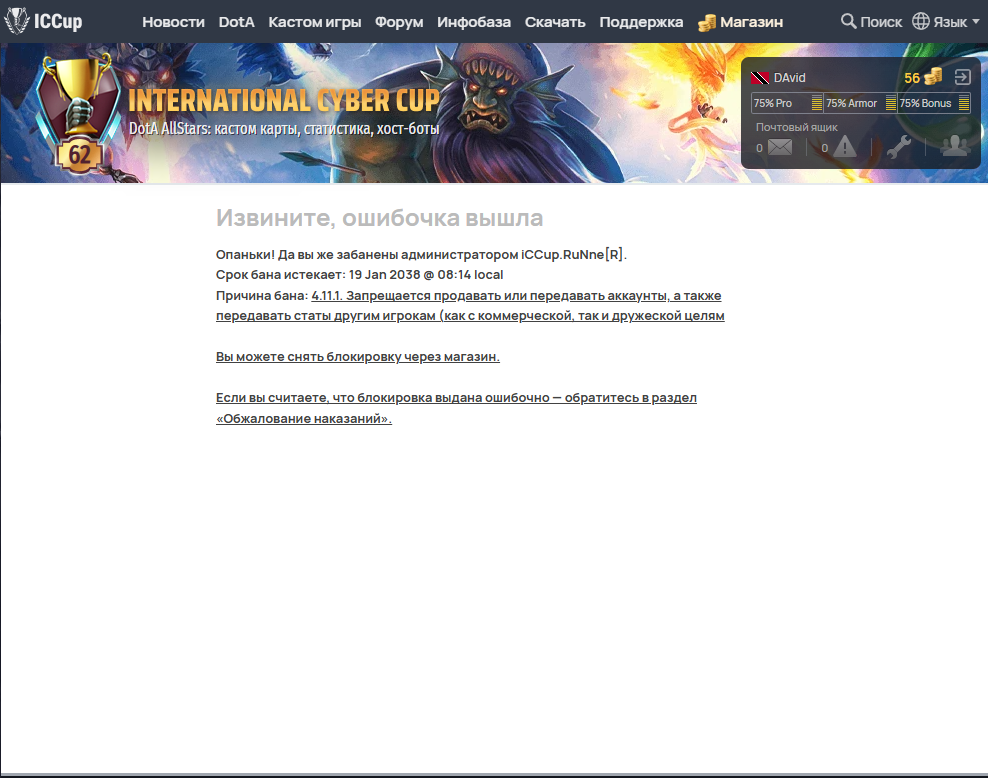Open the DAvid profile name

[790, 77]
